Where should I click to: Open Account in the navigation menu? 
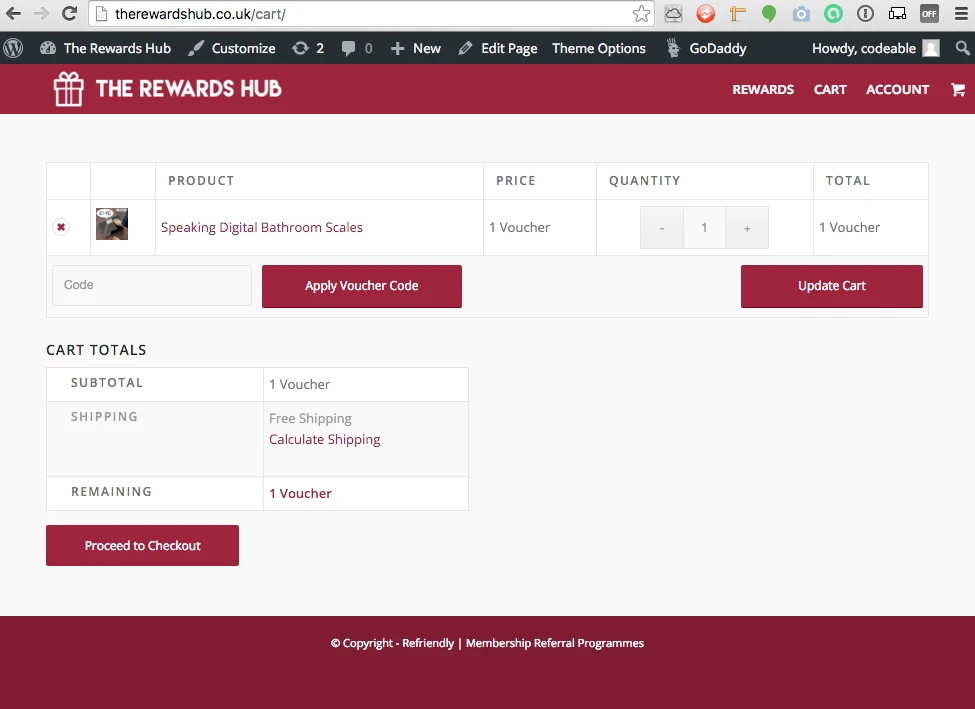897,89
